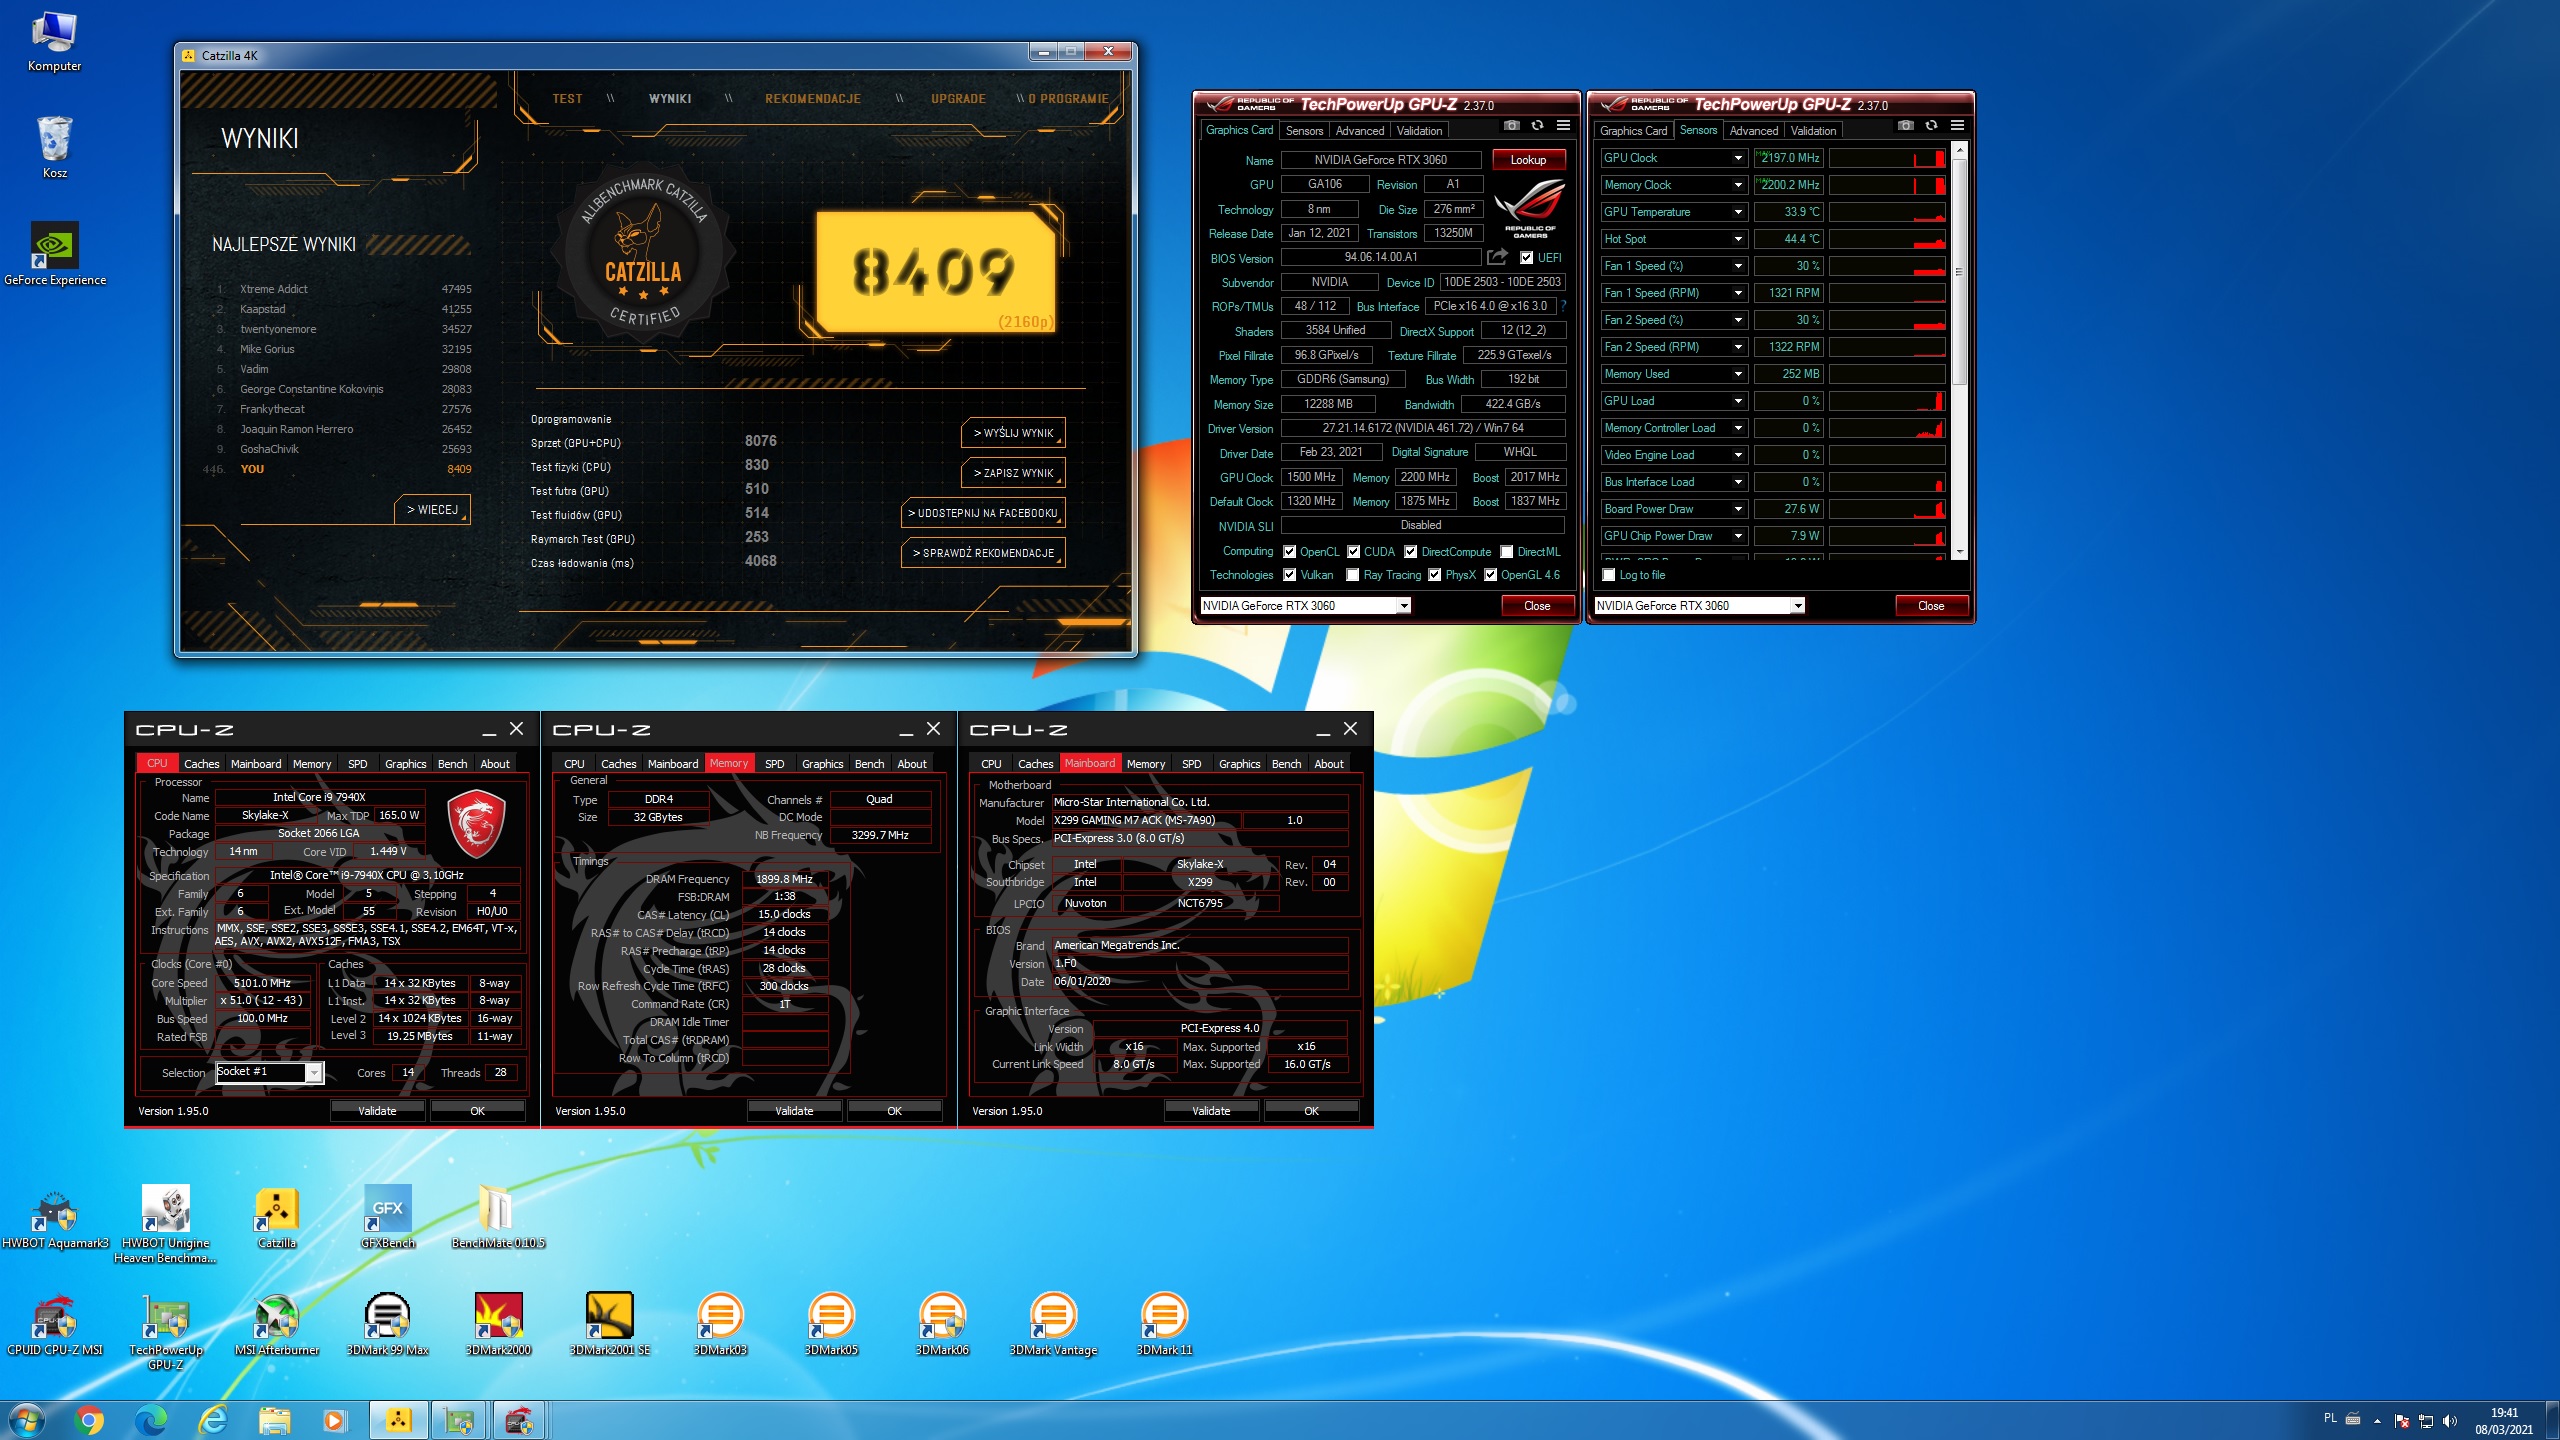
Task: Launch 3DMark2001 SE desktop shortcut
Action: pyautogui.click(x=610, y=1325)
